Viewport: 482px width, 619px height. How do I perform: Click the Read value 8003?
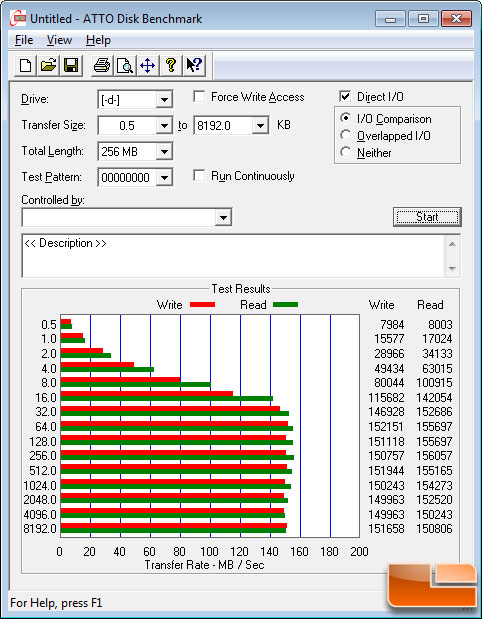tap(440, 325)
